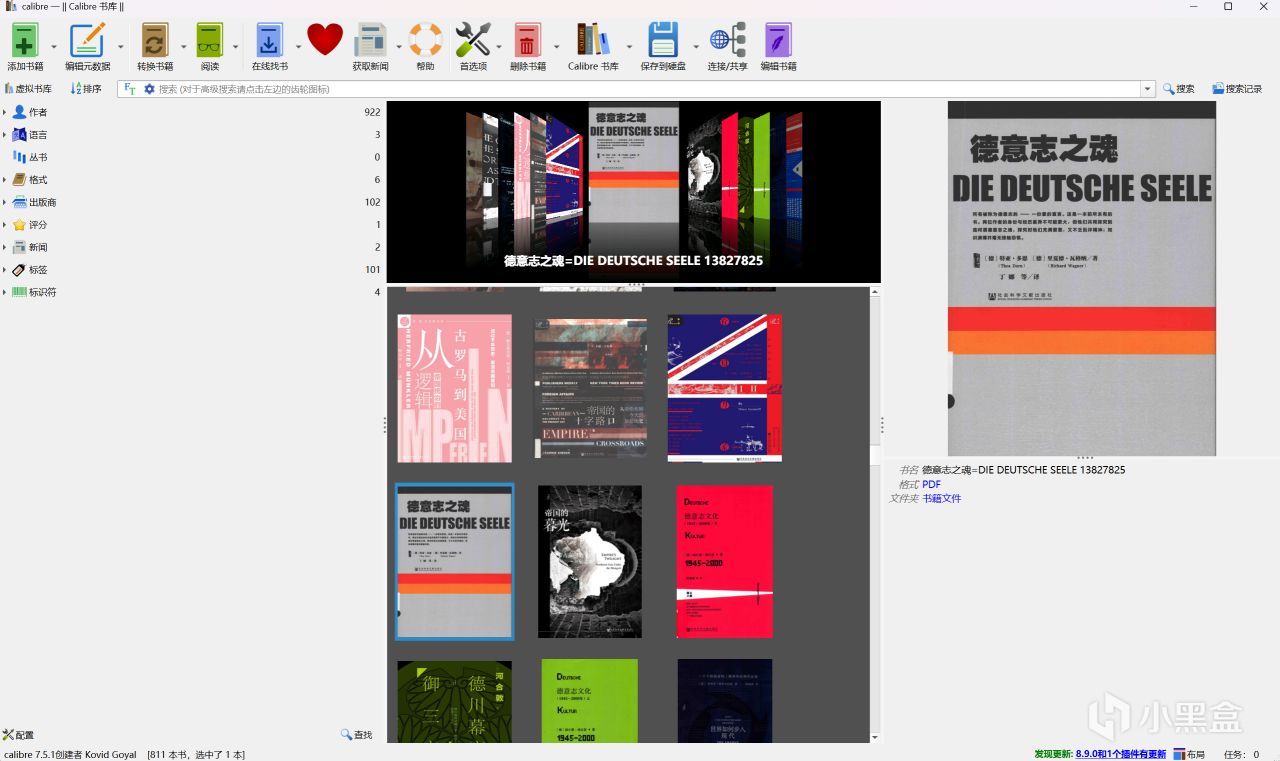Screen dimensions: 1280x761
Task: Open dropdown arrow beside 编辑元数据
Action: coord(121,47)
